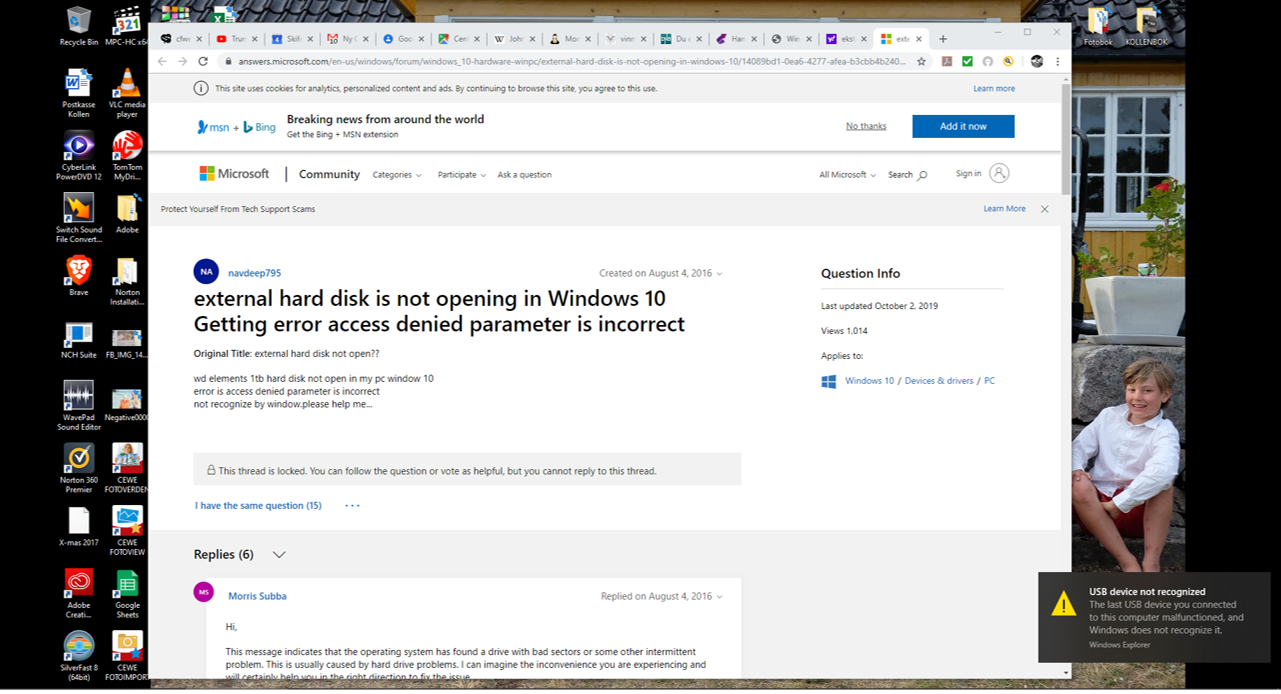Click the Norton green checkmark extension icon

tap(967, 61)
